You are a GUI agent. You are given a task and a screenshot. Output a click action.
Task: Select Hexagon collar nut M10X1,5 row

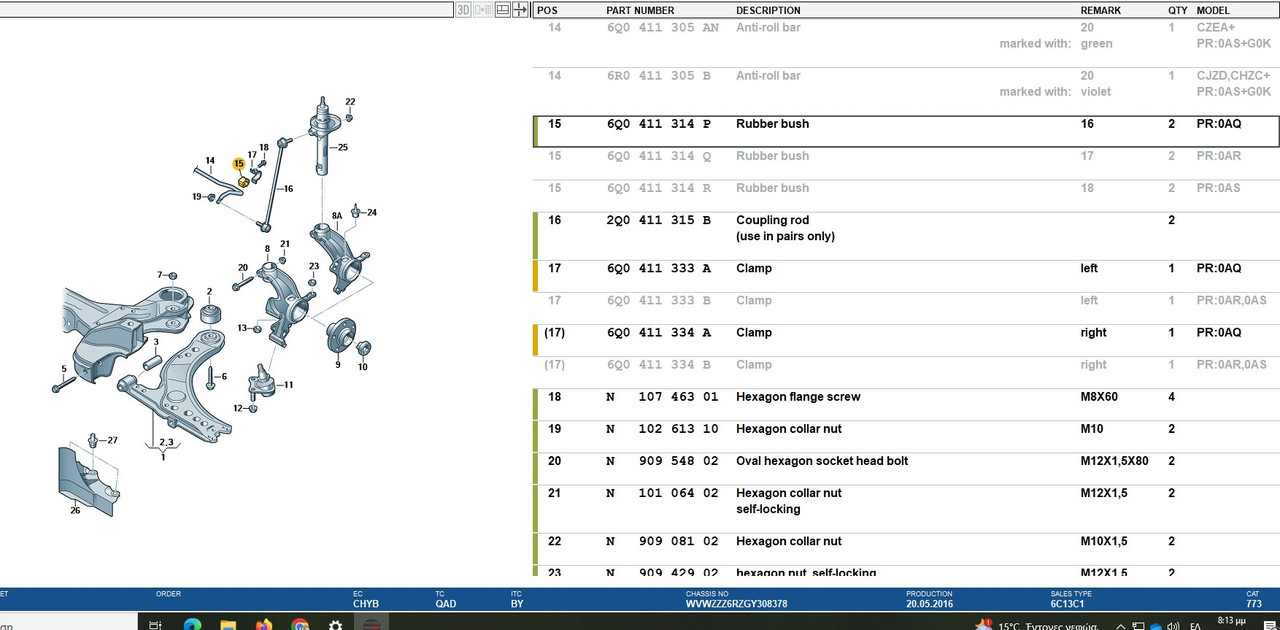(x=906, y=549)
